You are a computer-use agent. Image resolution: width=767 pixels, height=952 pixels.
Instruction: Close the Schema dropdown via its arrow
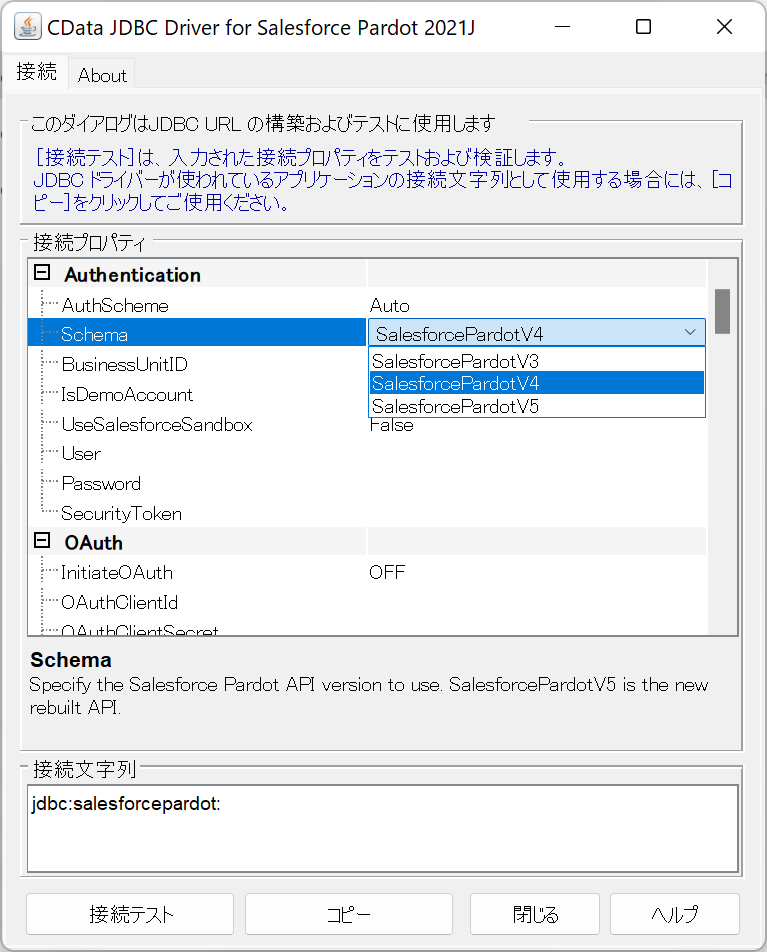coord(689,333)
